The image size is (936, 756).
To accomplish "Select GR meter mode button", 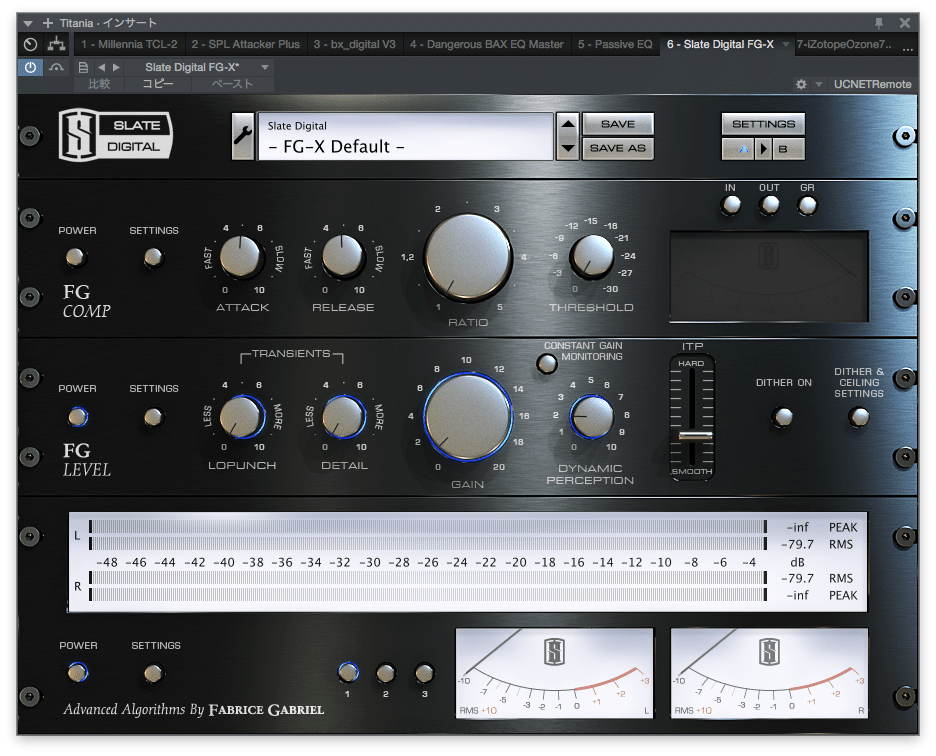I will click(807, 205).
